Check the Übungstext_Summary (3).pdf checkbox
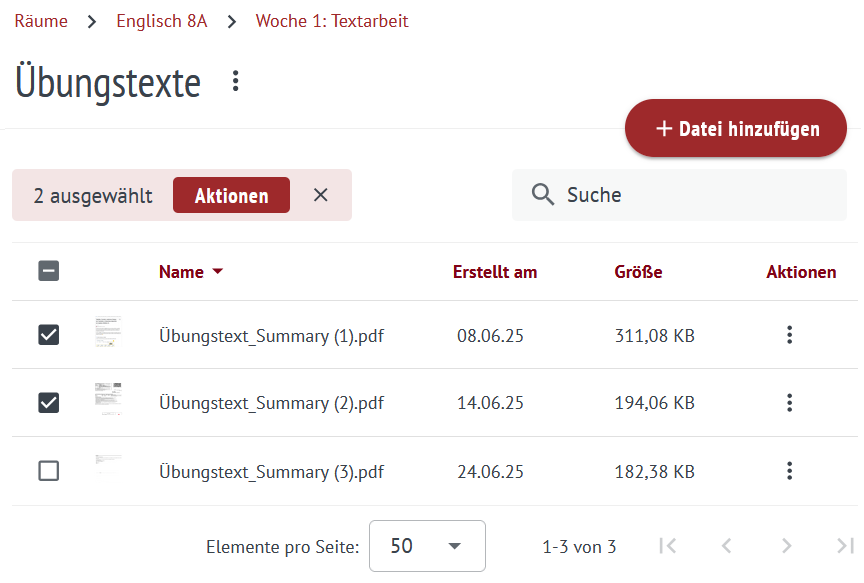This screenshot has width=864, height=583. [48, 471]
